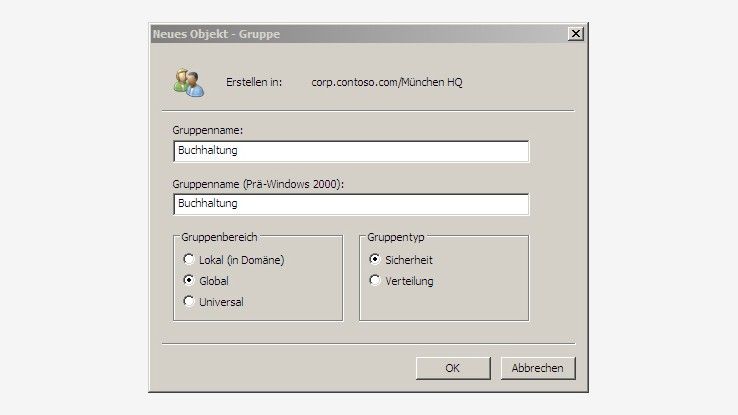This screenshot has height=415, width=738.
Task: Confirm with the OK button
Action: [x=452, y=368]
